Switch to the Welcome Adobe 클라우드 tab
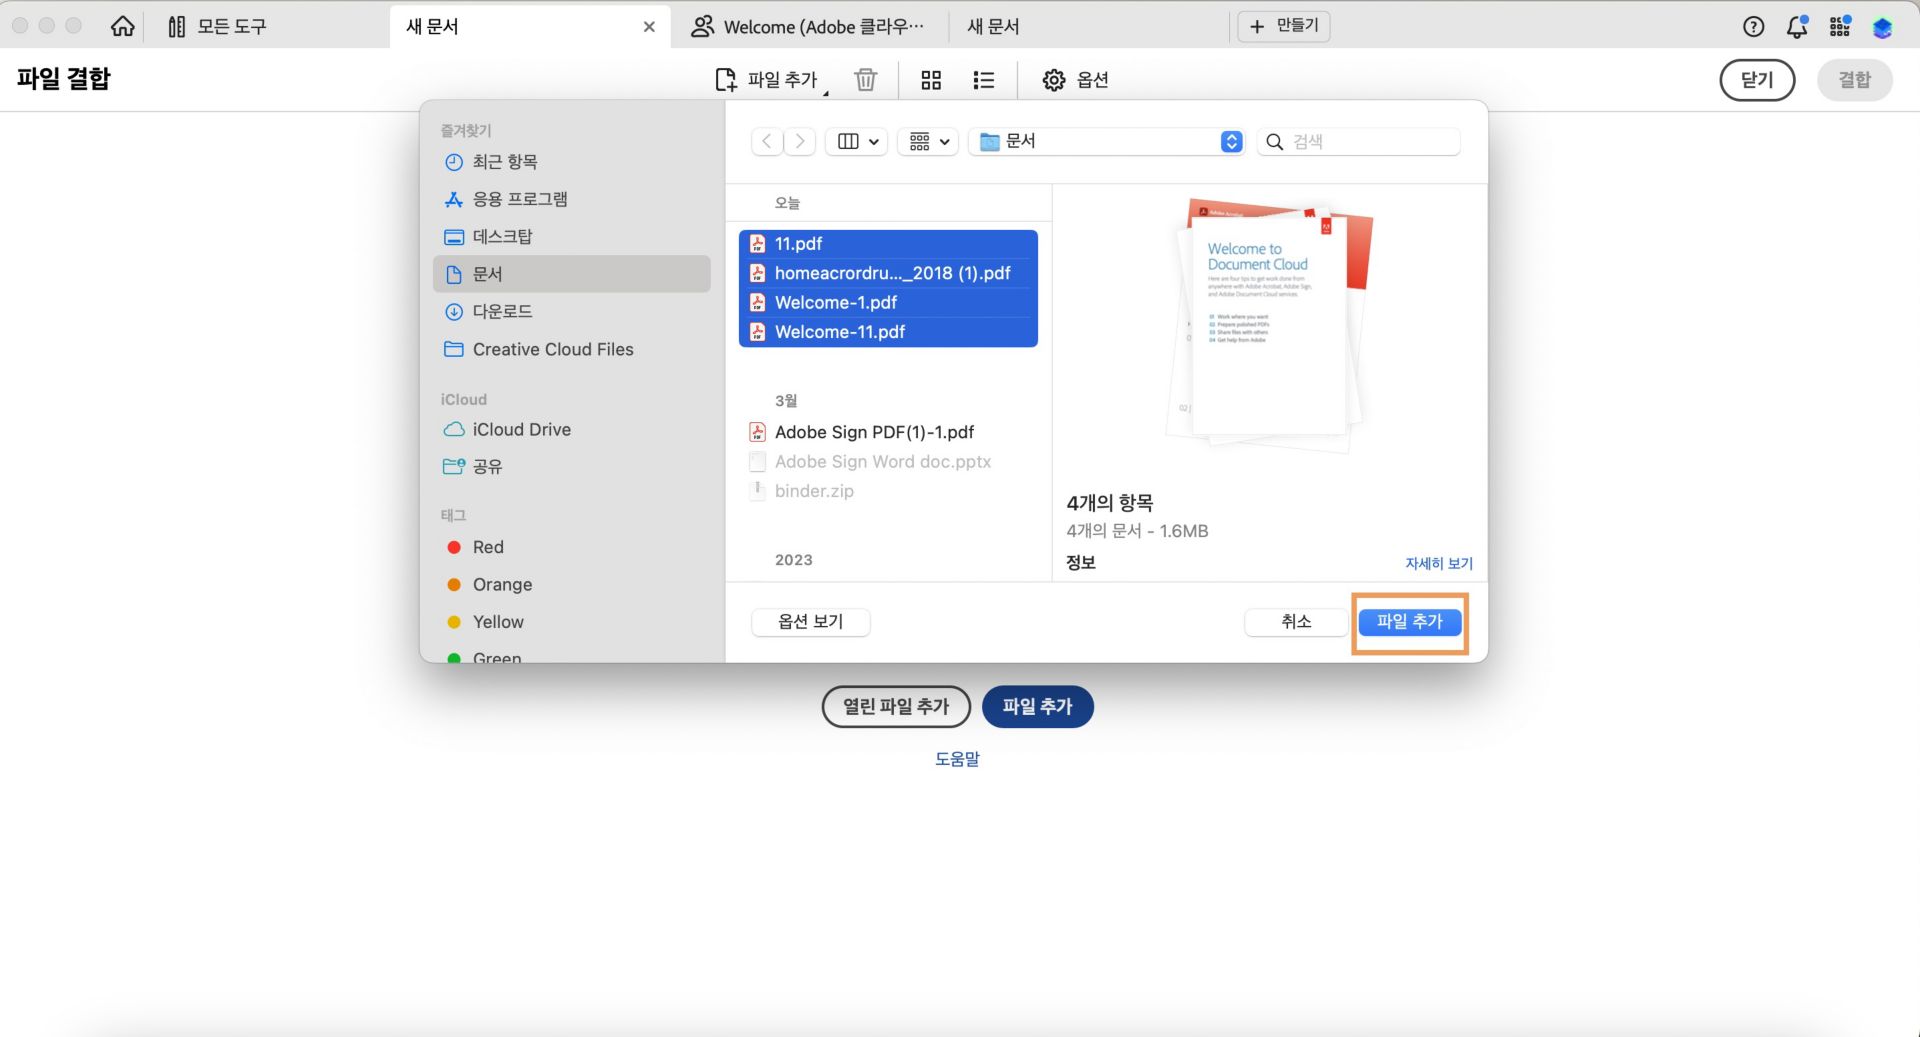 point(810,26)
